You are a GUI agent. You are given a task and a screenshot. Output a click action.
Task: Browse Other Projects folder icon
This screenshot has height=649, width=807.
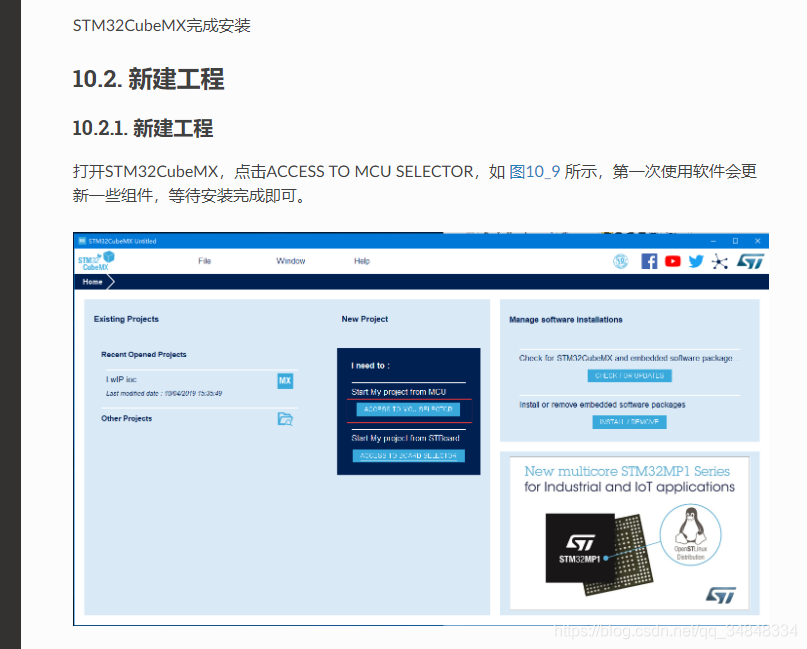coord(285,419)
